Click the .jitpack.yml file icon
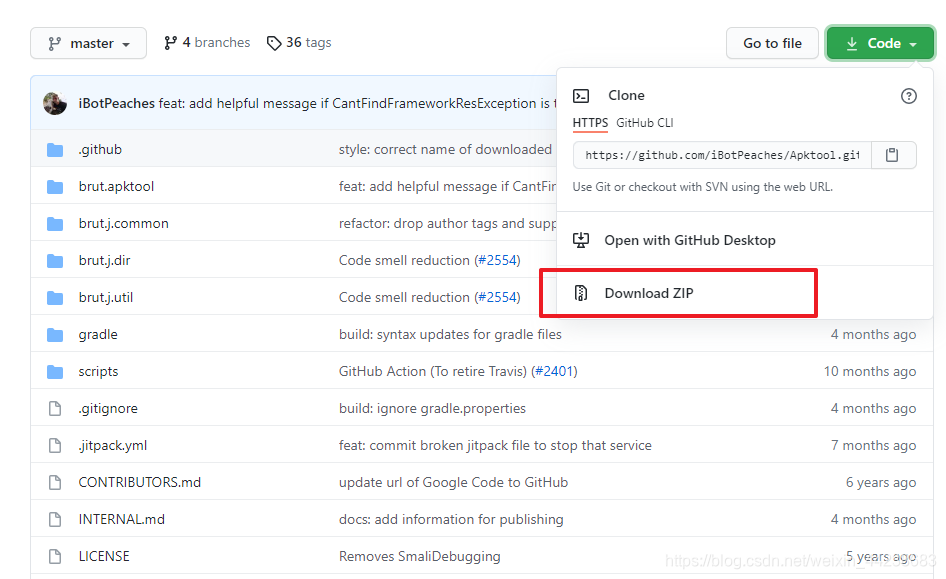 pyautogui.click(x=55, y=446)
